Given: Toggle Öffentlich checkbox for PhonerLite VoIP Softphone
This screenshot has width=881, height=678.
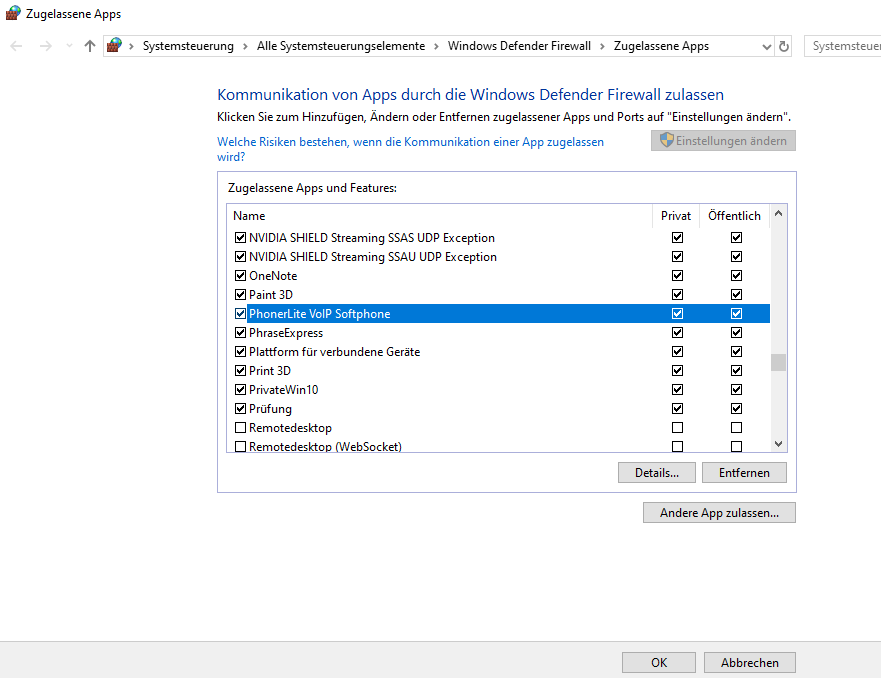Looking at the screenshot, I should [736, 313].
